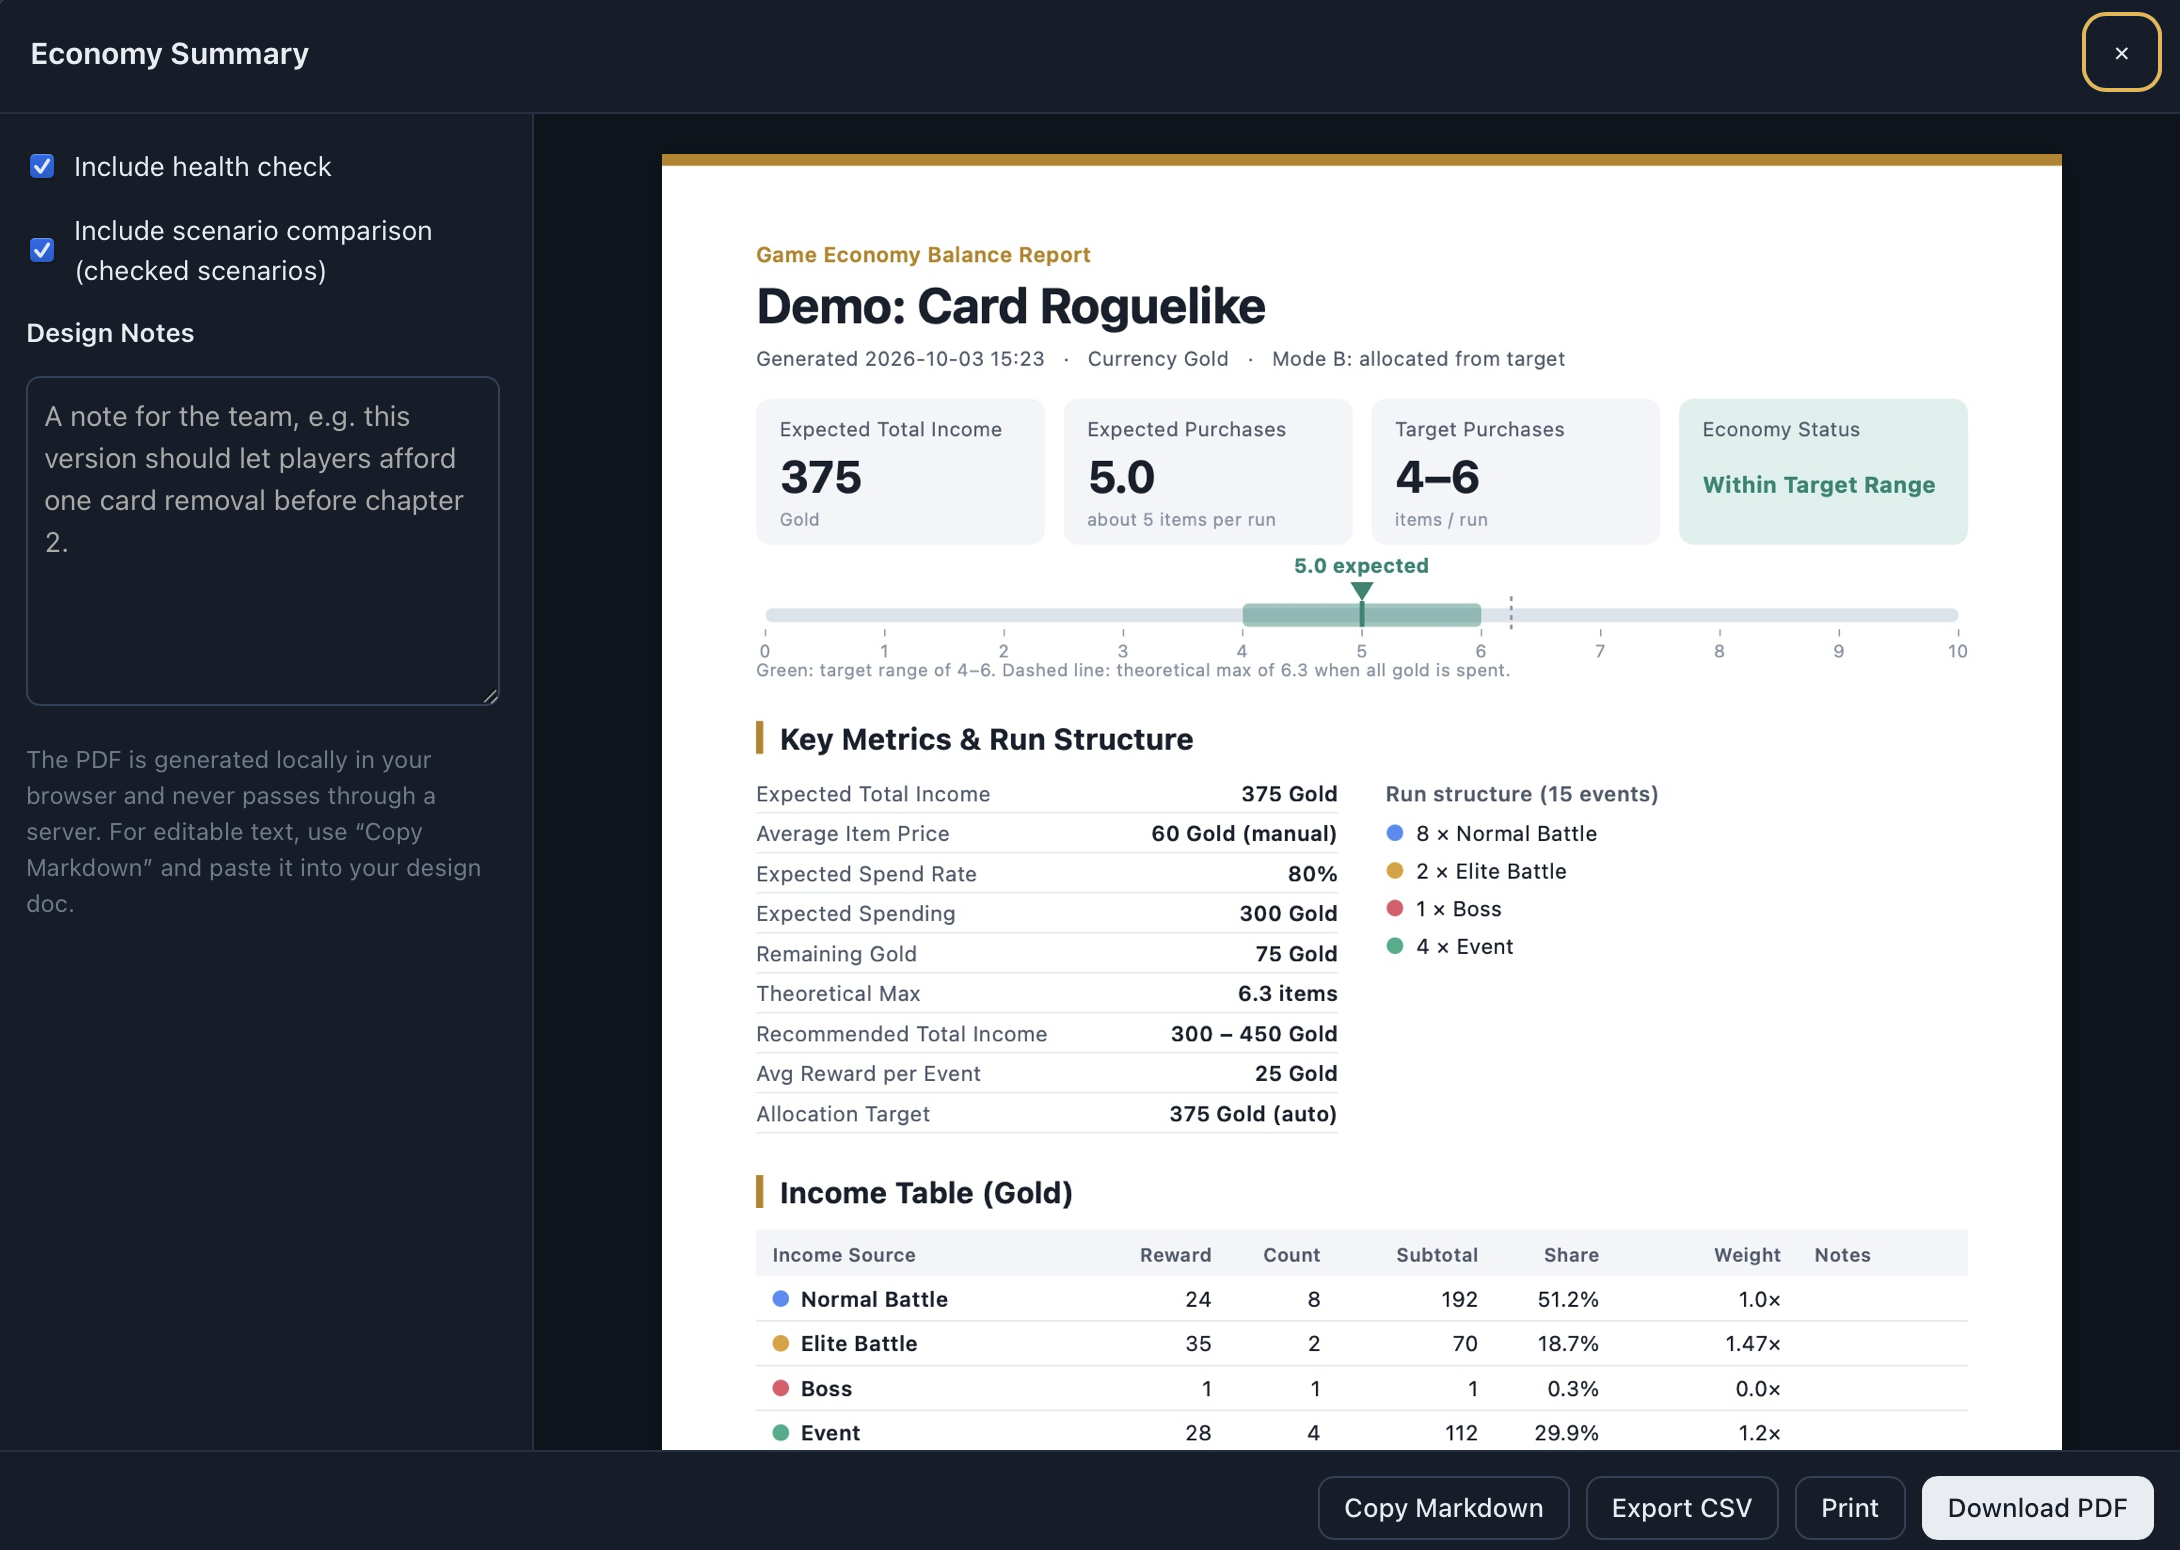The image size is (2180, 1550).
Task: Click the 60 Gold (manual) value
Action: tap(1244, 834)
